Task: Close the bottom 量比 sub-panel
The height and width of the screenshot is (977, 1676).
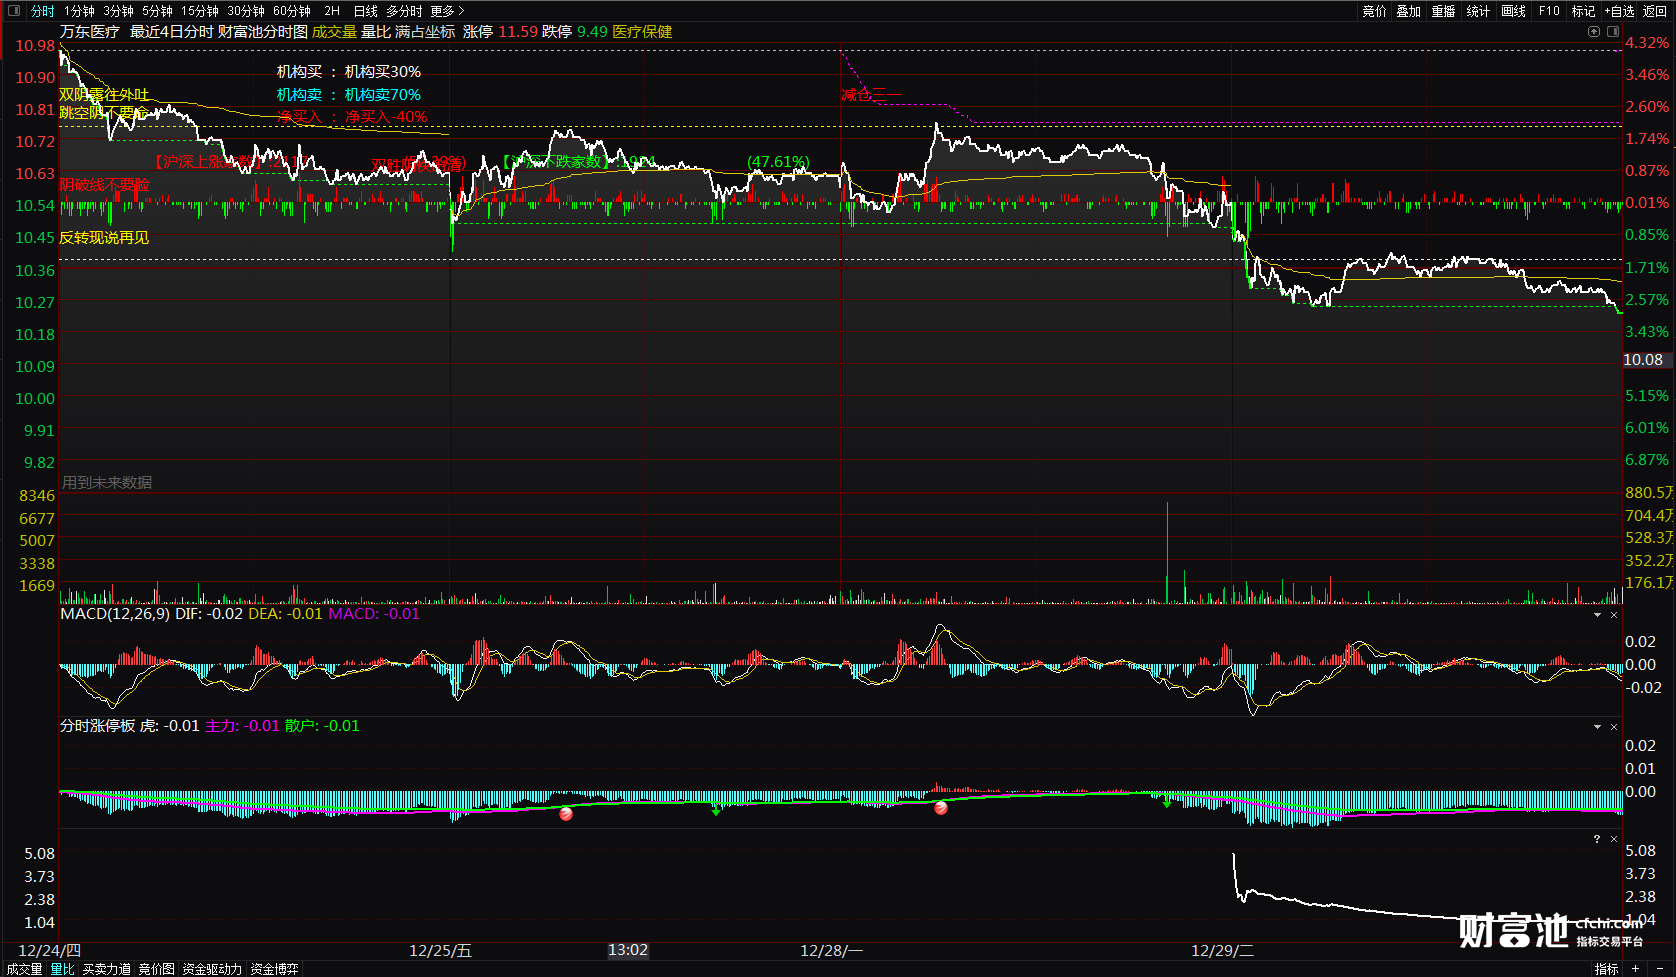Action: [1614, 839]
